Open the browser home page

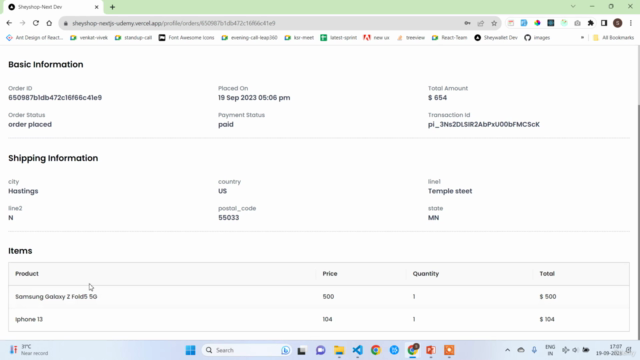(49, 23)
